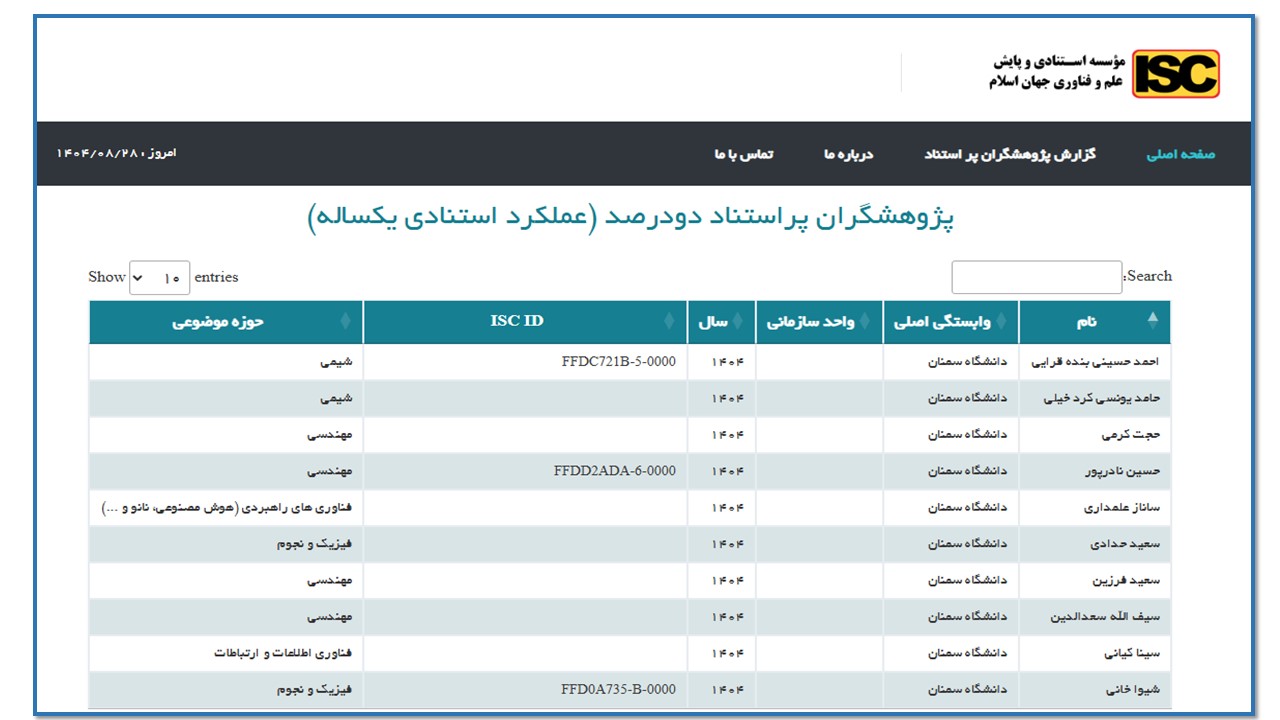The image size is (1280, 720).
Task: Click ISC ID FFDC721B-5-0000
Action: tap(618, 362)
